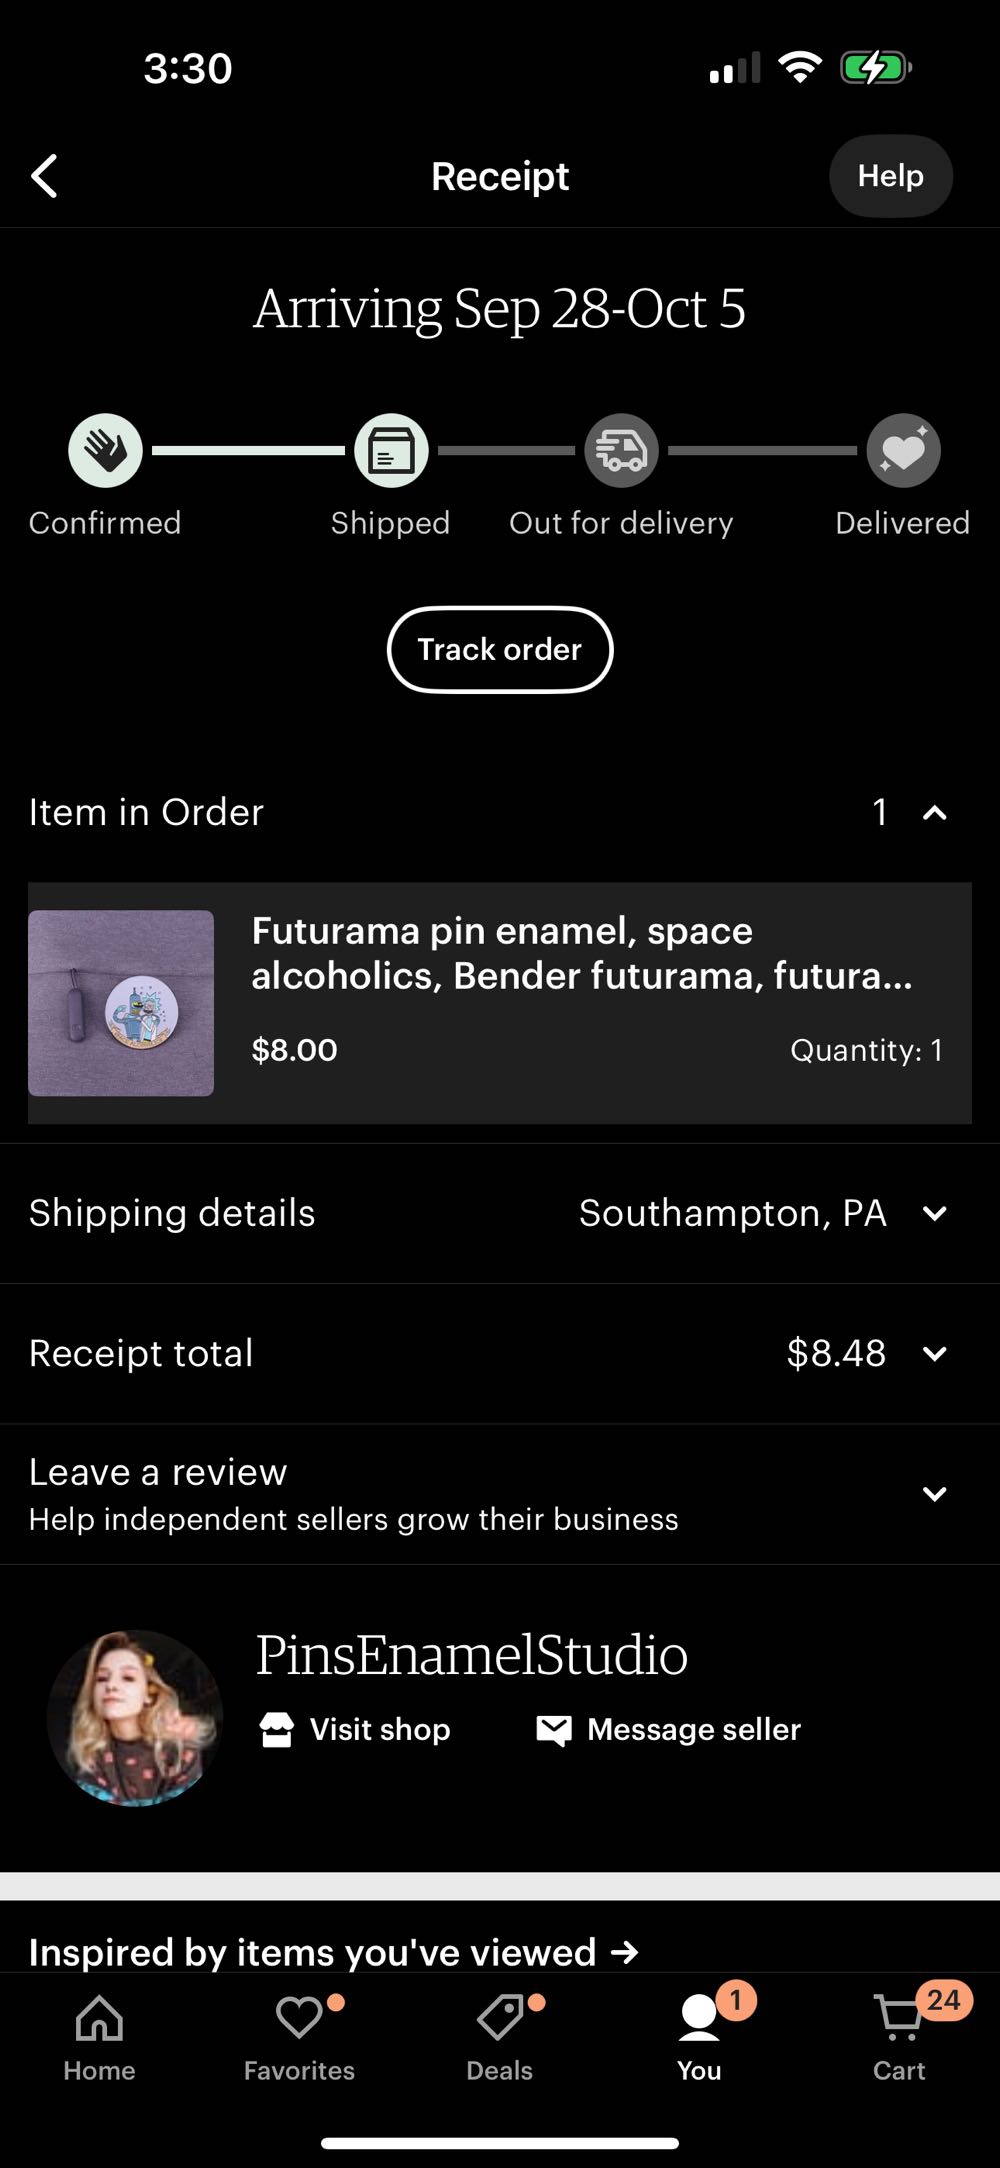
Task: Collapse the Item in Order section
Action: [x=934, y=813]
